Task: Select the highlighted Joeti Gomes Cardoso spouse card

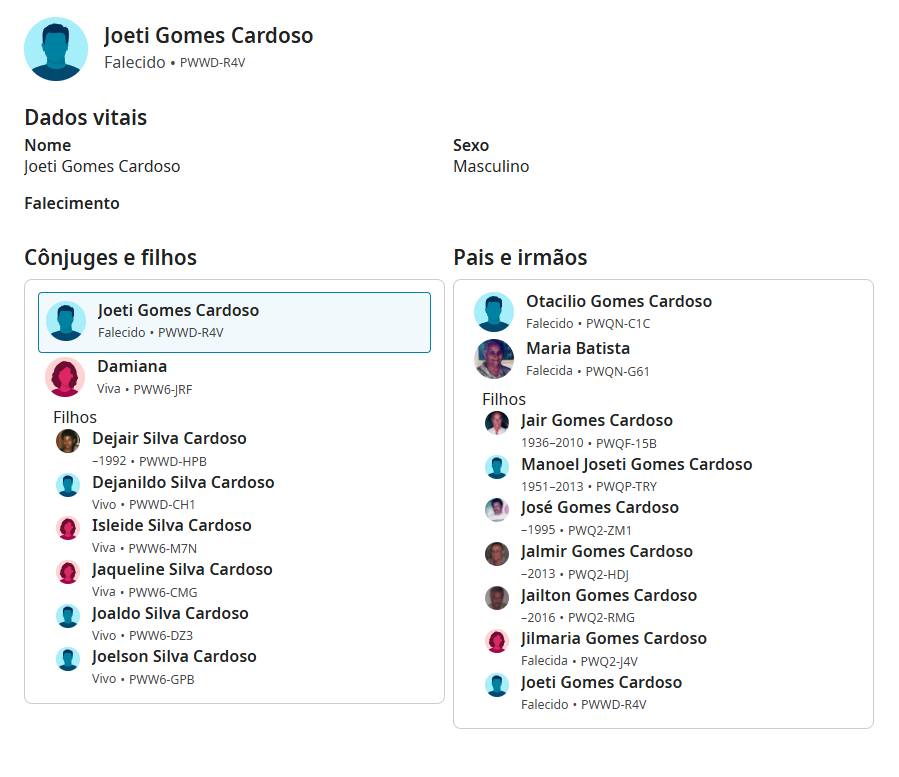Action: click(x=234, y=322)
